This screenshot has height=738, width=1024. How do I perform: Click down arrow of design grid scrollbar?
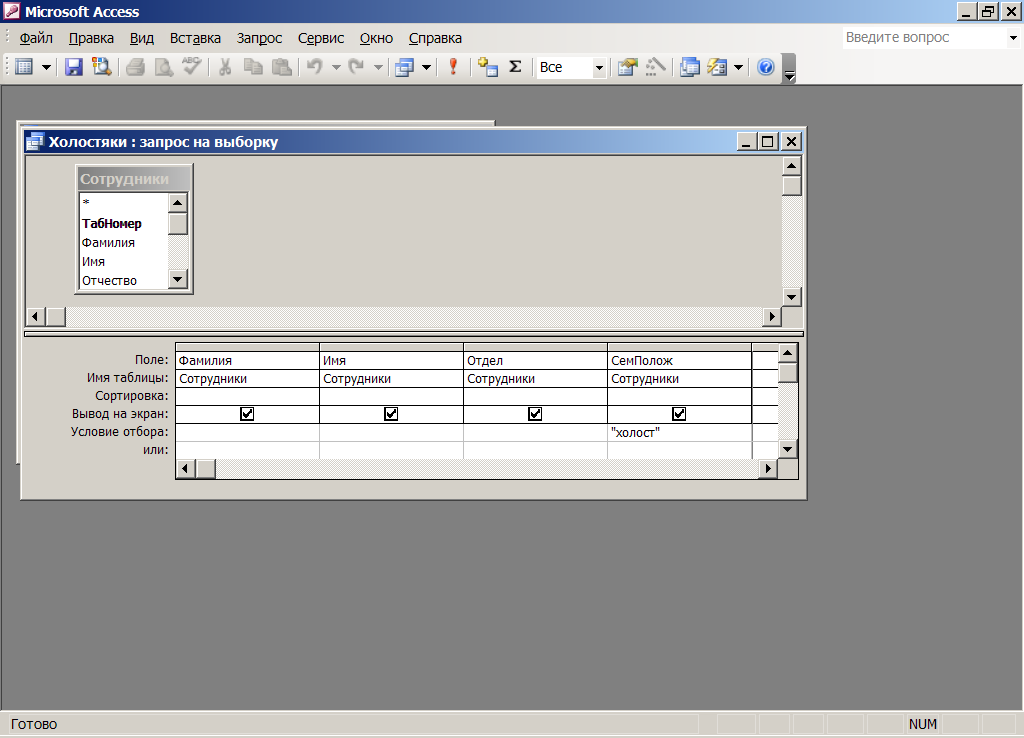pyautogui.click(x=788, y=449)
